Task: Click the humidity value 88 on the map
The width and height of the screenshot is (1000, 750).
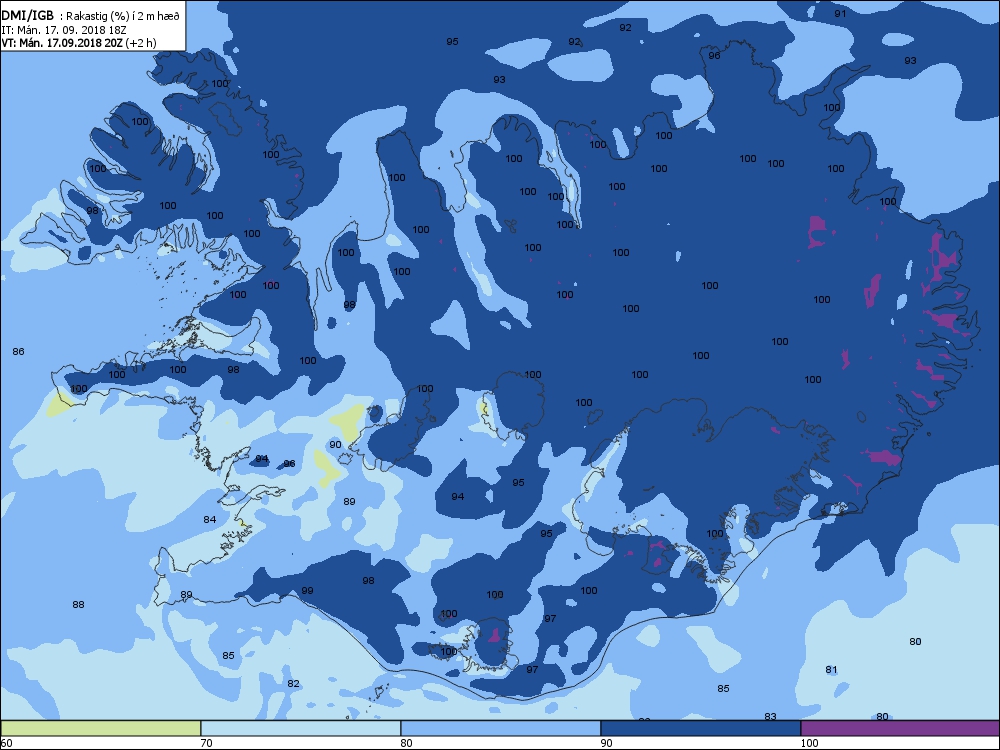Action: [x=78, y=604]
